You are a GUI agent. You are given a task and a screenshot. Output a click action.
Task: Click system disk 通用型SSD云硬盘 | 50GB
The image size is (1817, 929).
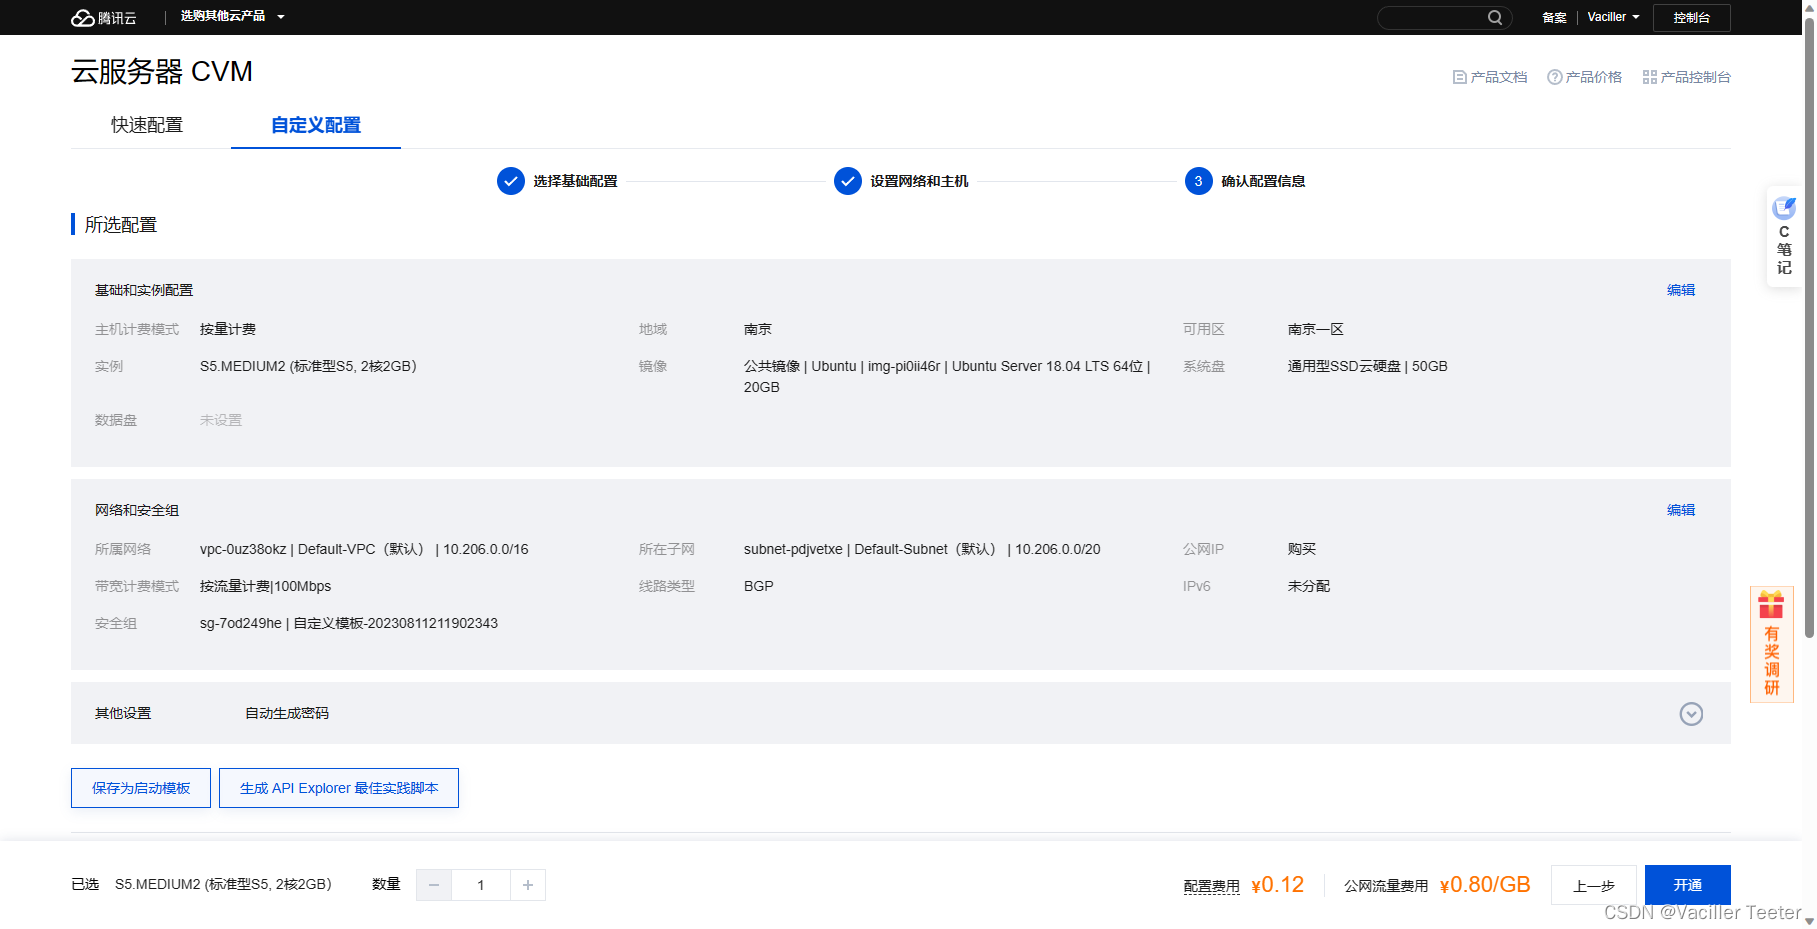(x=1367, y=366)
